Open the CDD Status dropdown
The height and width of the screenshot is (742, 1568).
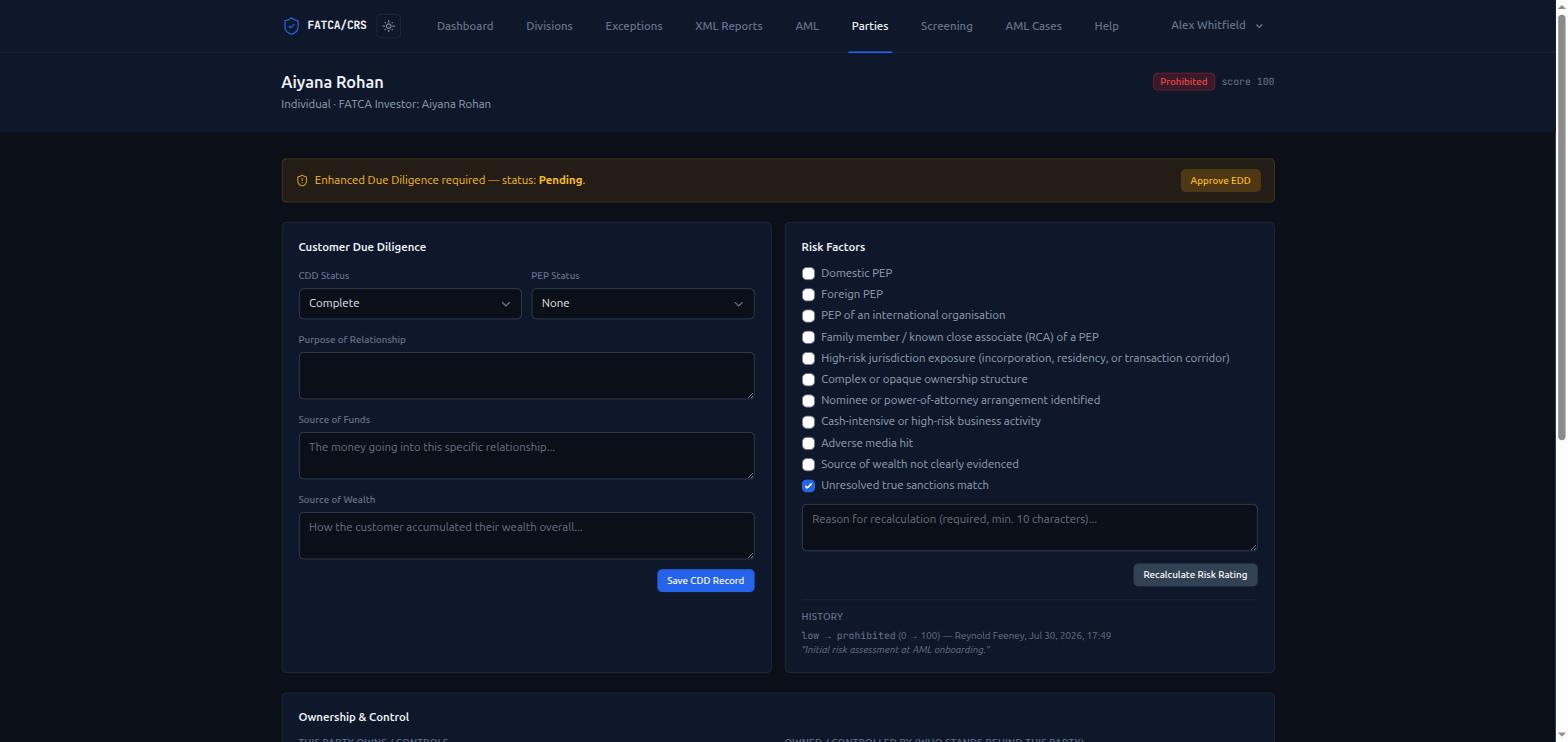(x=410, y=304)
